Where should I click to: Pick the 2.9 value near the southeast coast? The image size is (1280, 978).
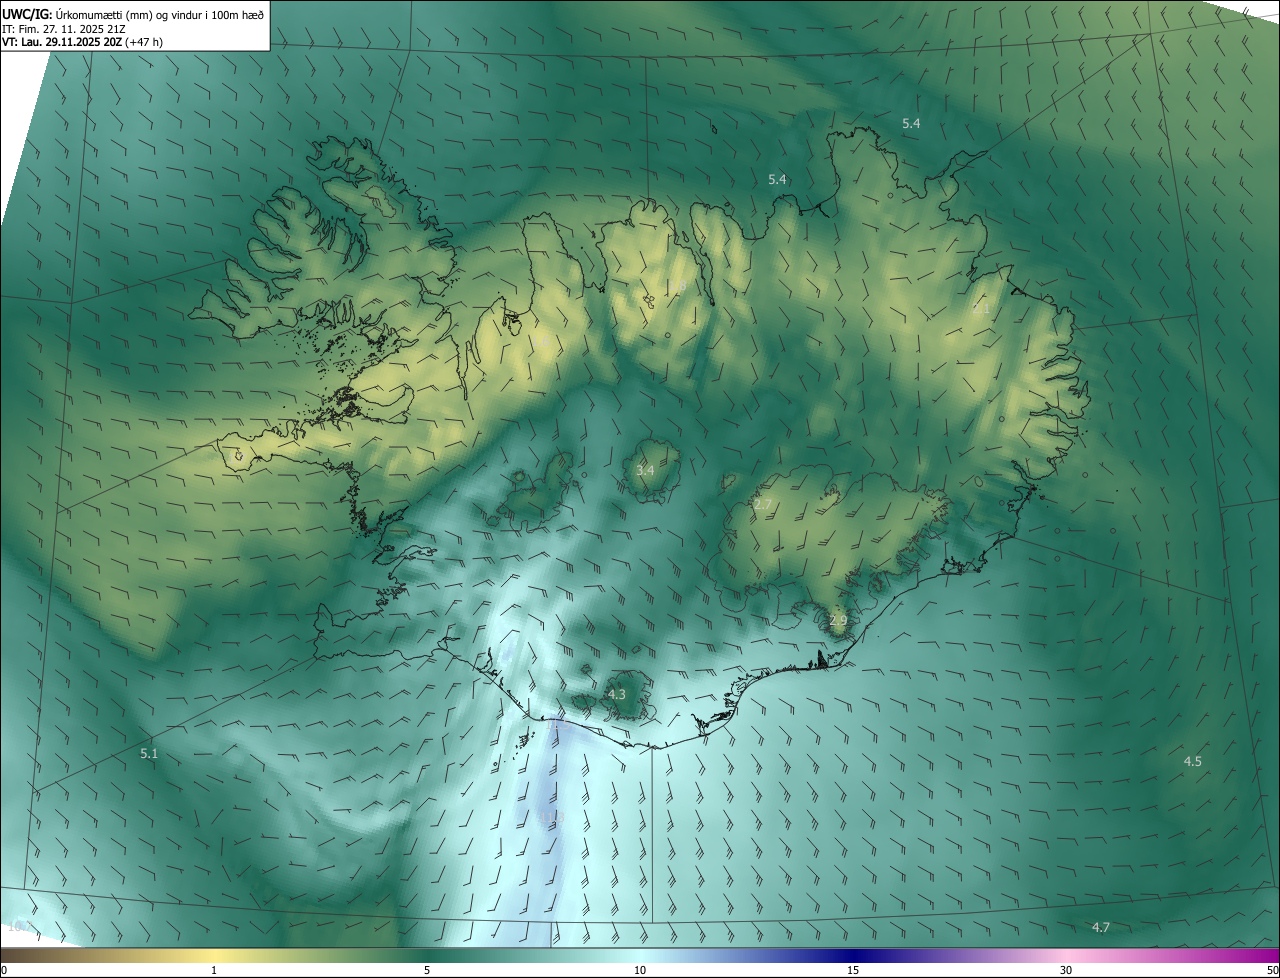tap(838, 621)
